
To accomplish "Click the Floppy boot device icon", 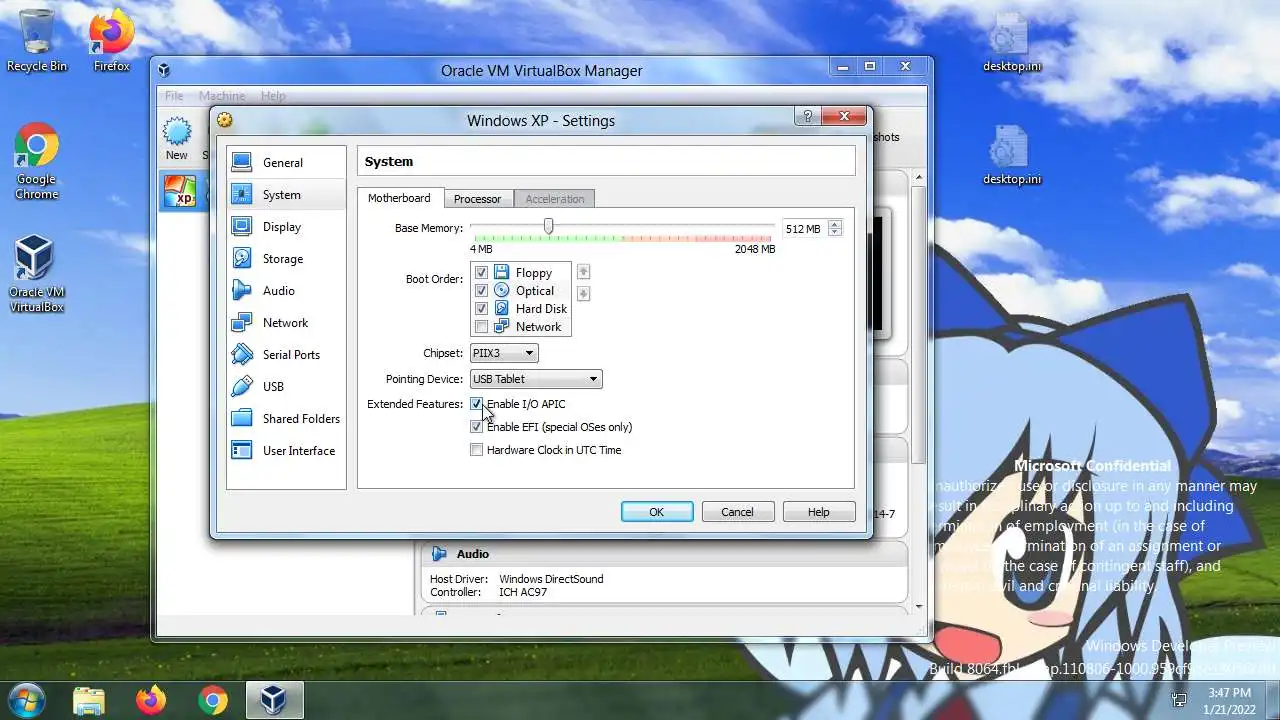I will 501,272.
